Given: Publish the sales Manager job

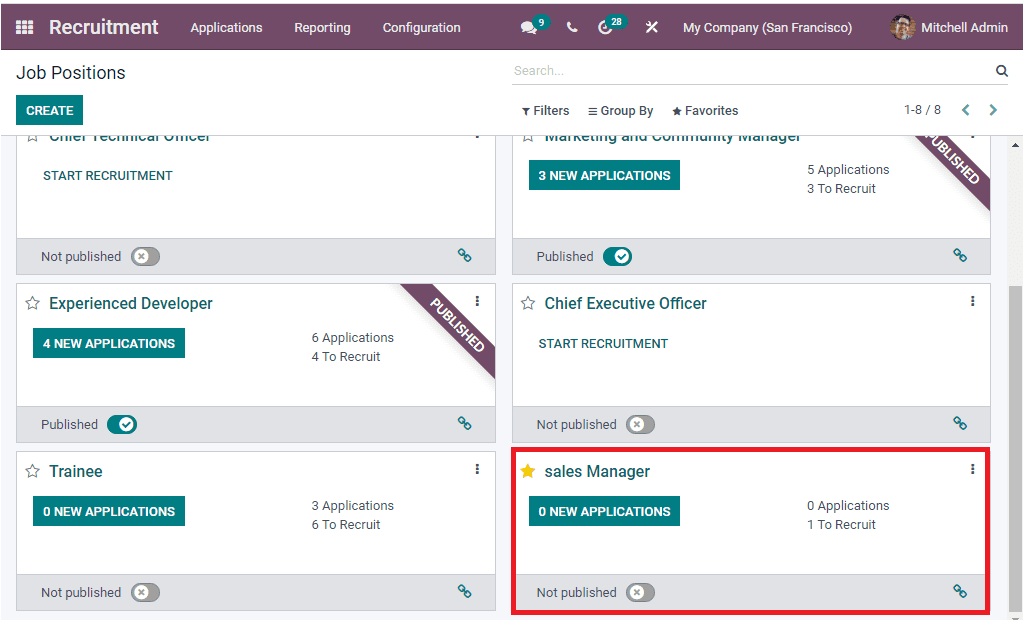Looking at the screenshot, I should click(x=640, y=592).
